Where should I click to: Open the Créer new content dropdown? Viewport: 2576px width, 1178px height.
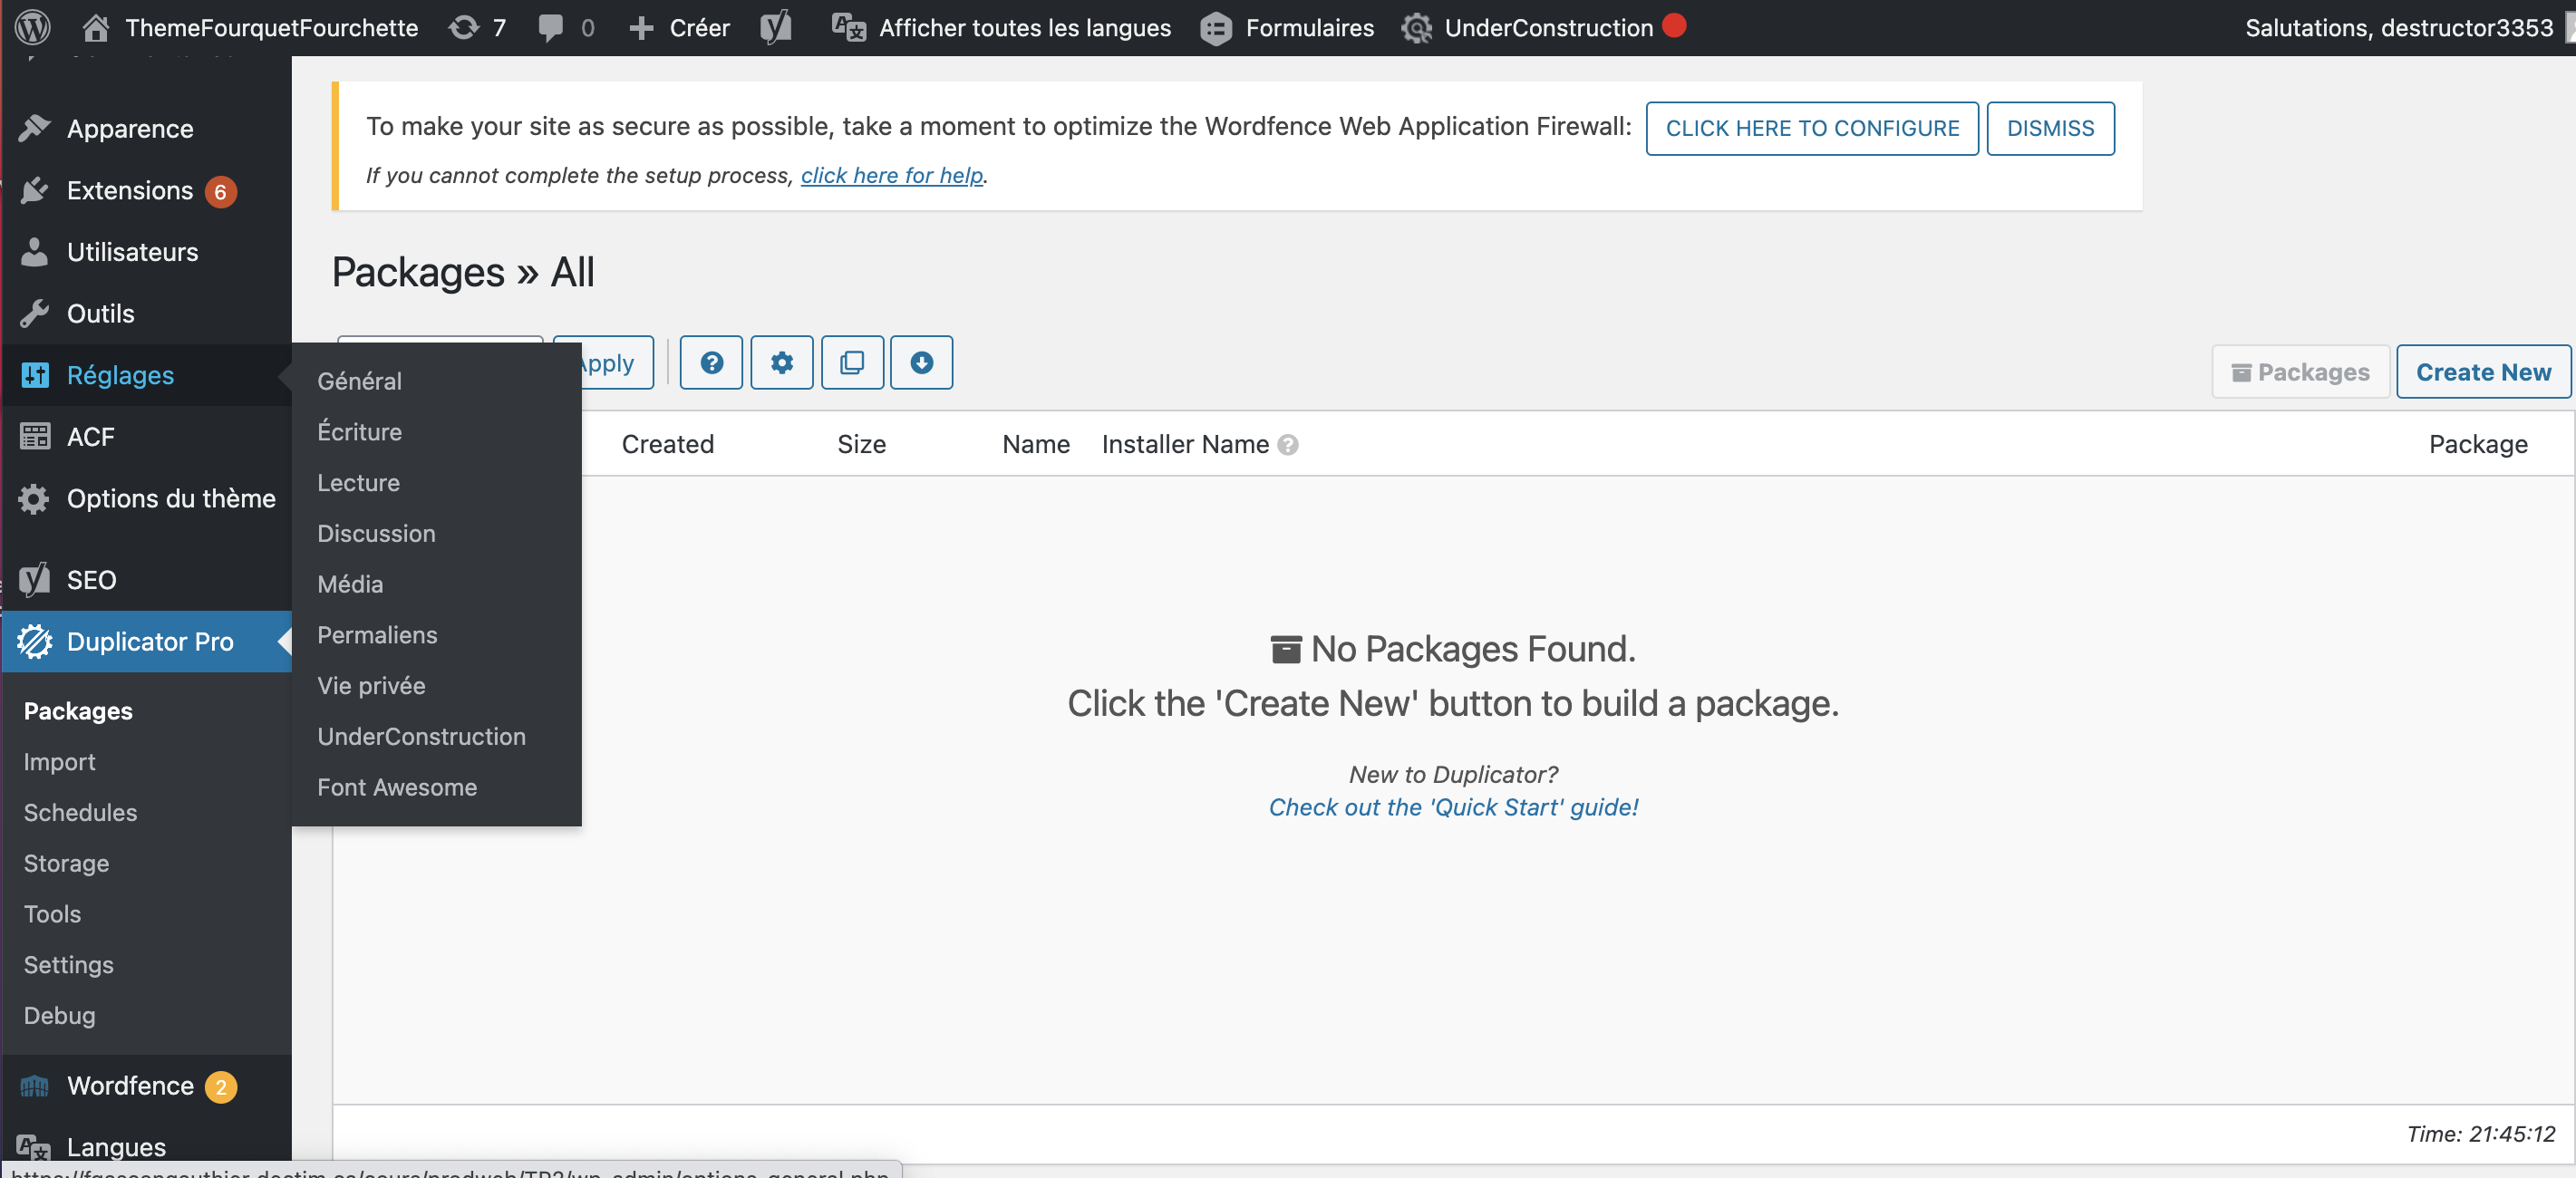(680, 27)
